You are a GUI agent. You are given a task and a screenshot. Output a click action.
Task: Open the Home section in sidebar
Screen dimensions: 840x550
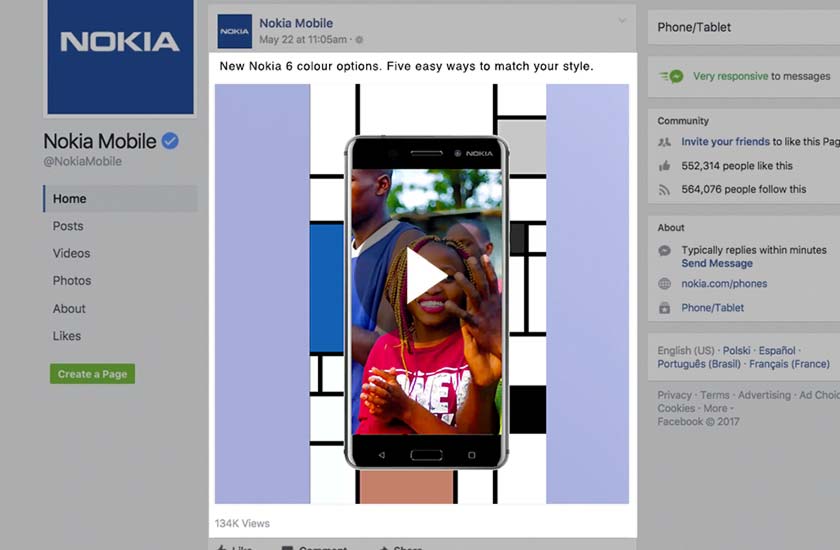coord(121,199)
